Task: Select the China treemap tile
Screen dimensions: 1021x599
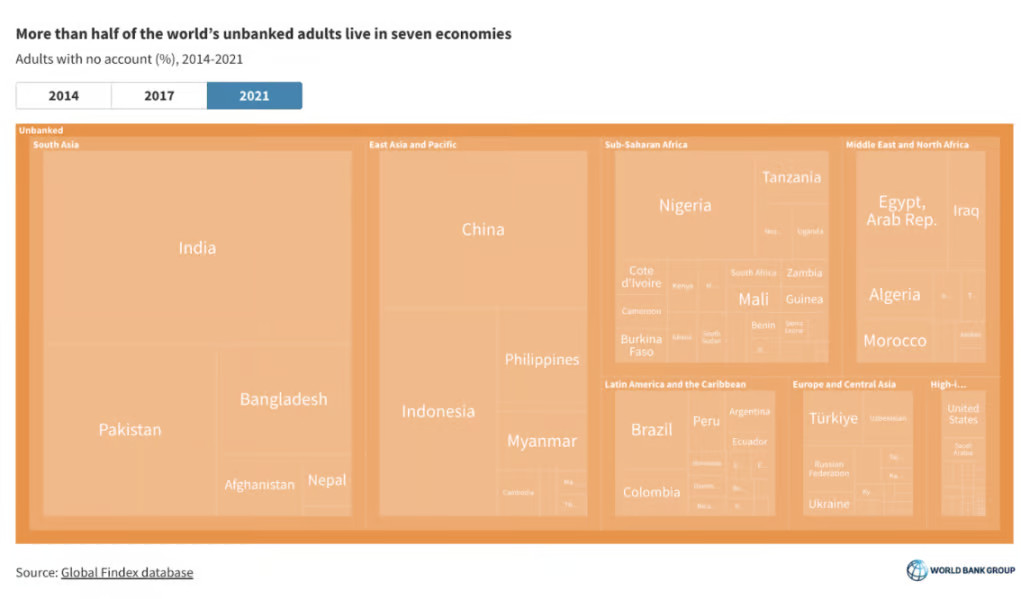Action: [x=483, y=230]
